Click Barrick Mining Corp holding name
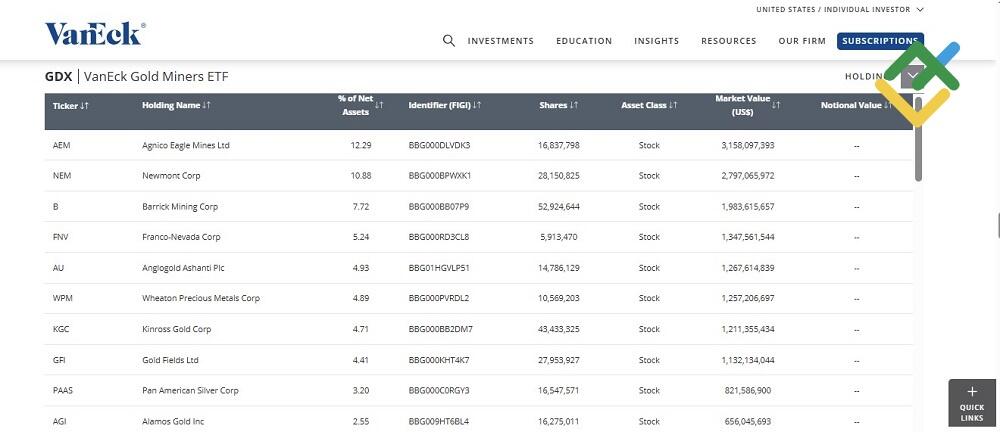The height and width of the screenshot is (432, 1000). [180, 207]
